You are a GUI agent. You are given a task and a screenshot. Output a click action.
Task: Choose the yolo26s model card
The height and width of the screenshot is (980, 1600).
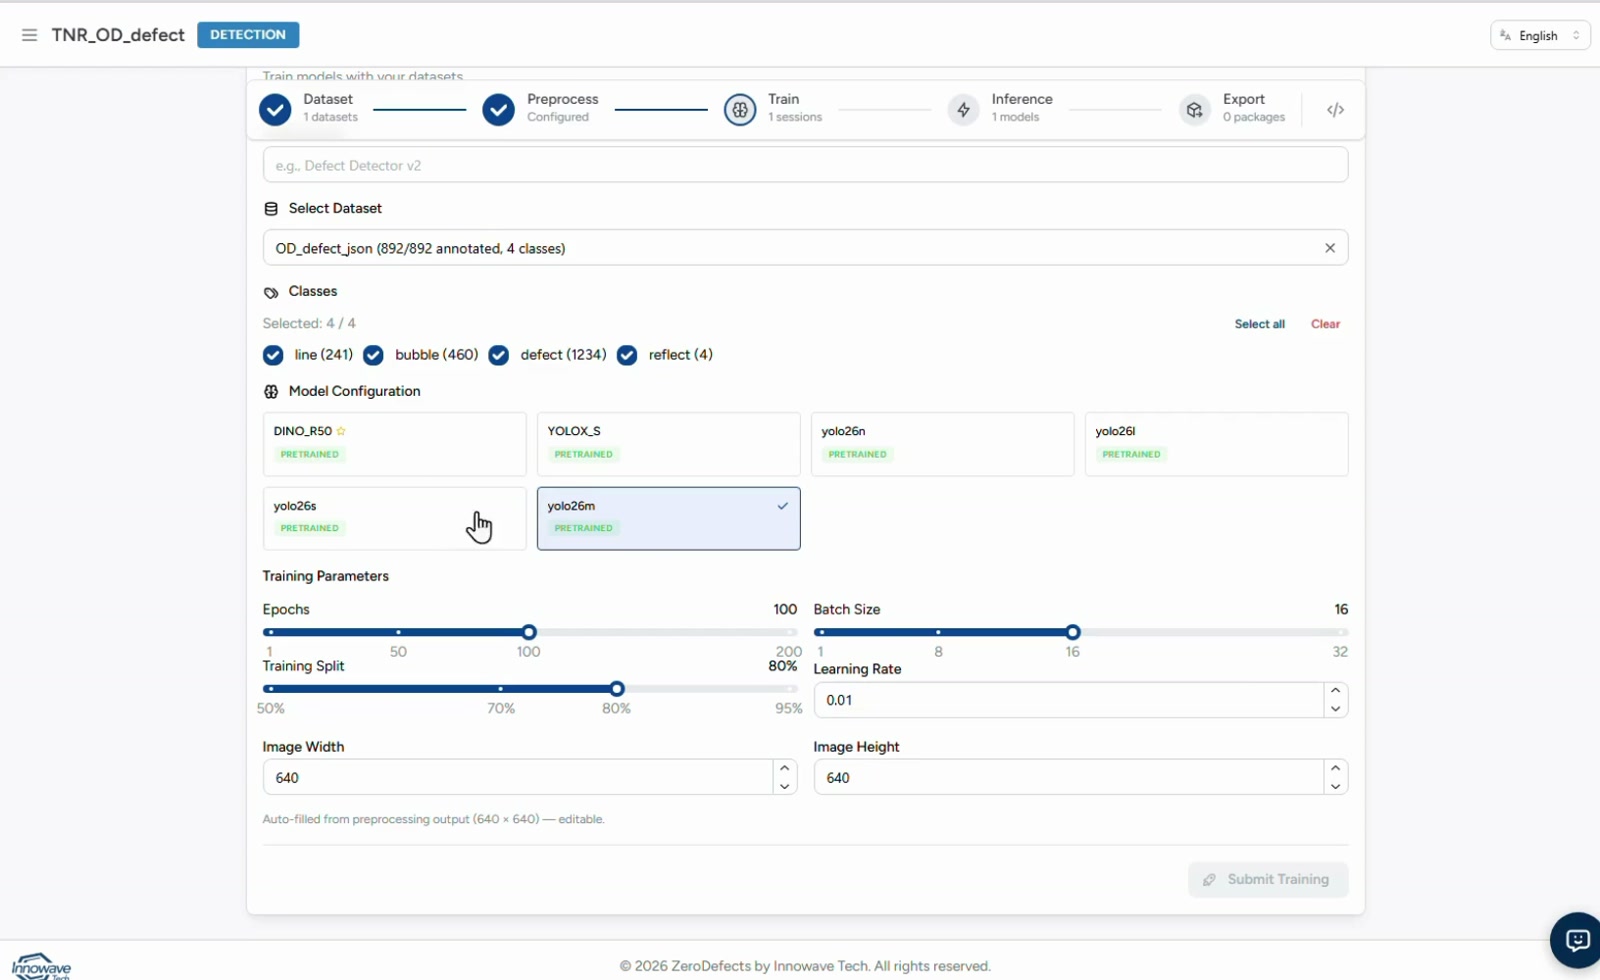coord(394,518)
